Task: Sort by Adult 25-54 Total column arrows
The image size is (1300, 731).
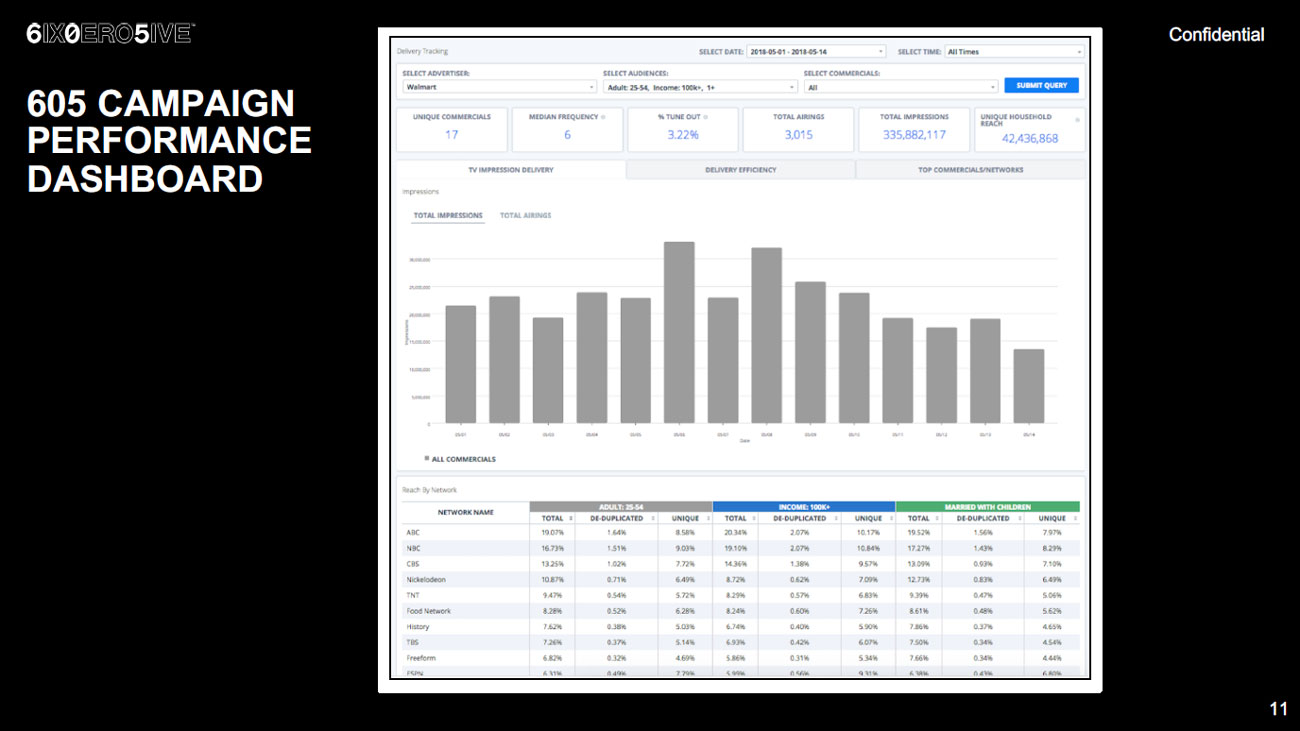Action: tap(571, 519)
